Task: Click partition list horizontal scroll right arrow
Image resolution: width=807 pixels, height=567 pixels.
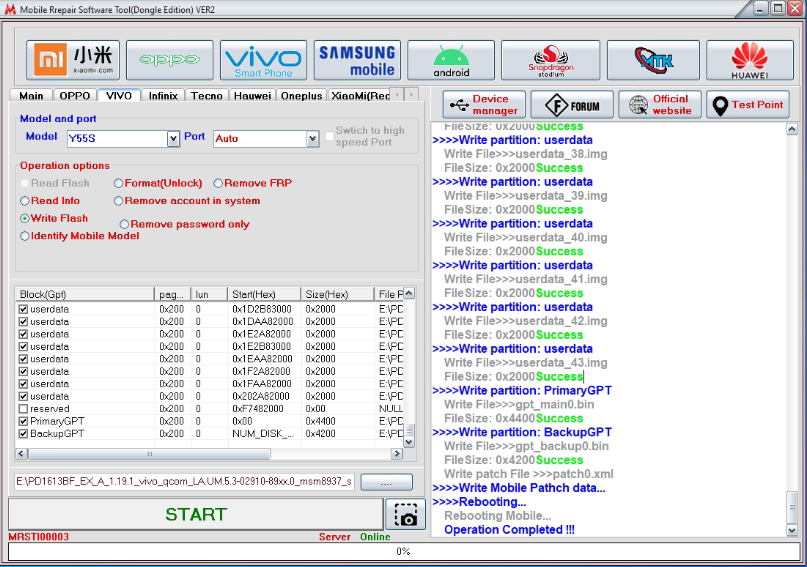Action: pyautogui.click(x=397, y=453)
